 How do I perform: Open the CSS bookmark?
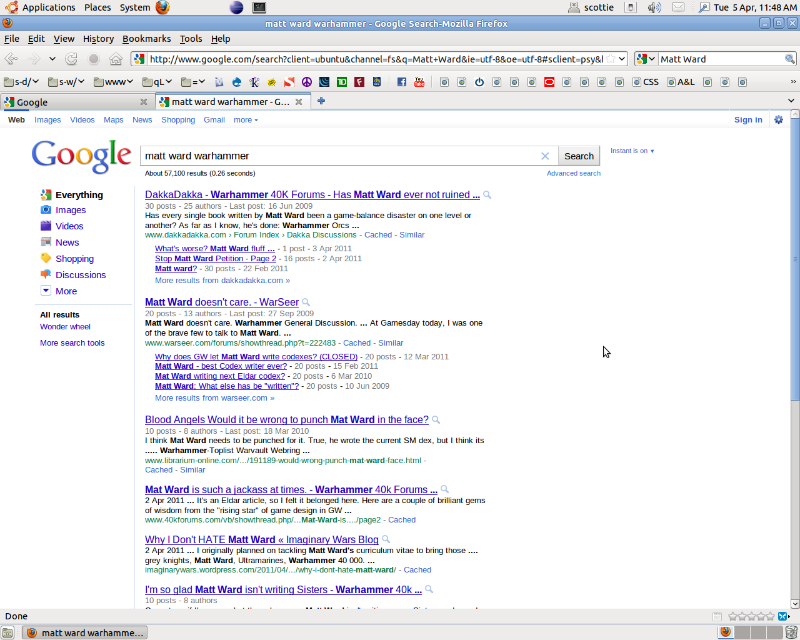pos(645,82)
